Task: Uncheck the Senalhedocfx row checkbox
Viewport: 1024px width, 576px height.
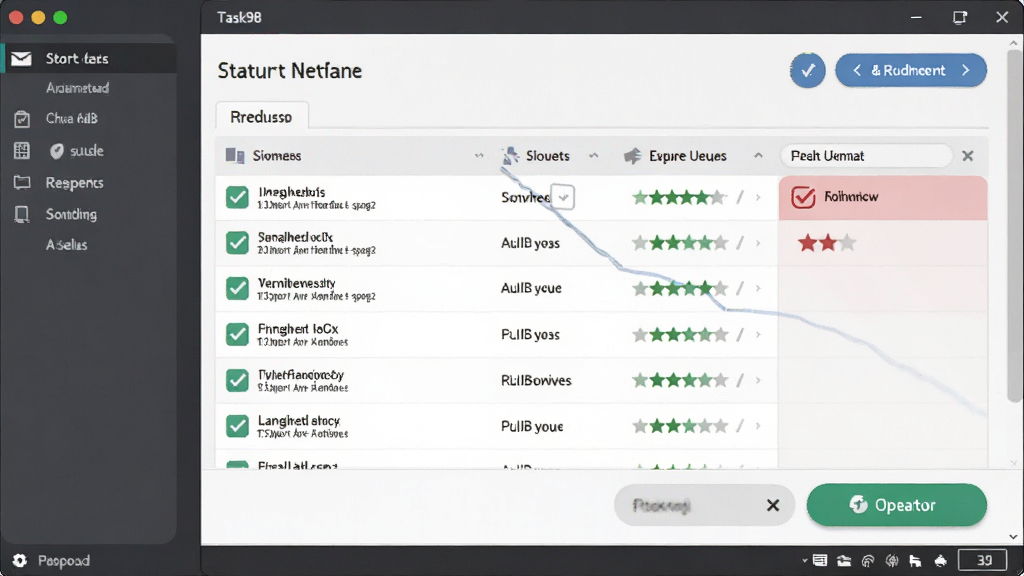Action: pos(237,243)
